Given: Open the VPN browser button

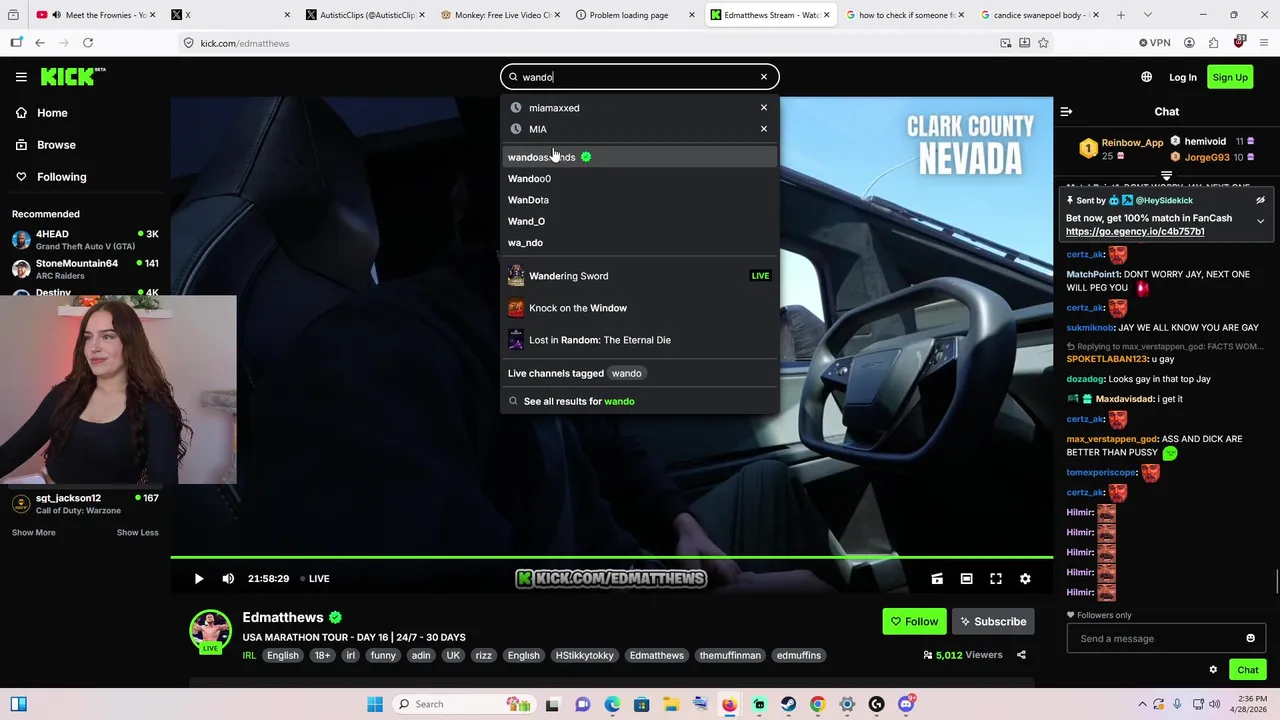Looking at the screenshot, I should click(x=1154, y=43).
